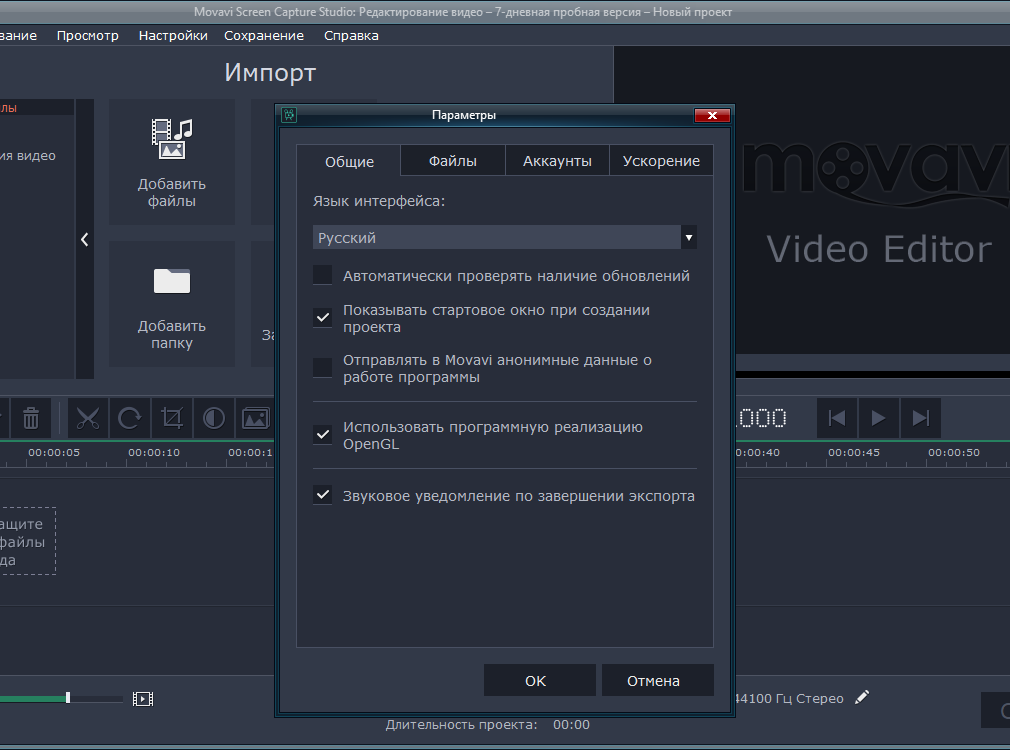Uncheck software OpenGL implementation
The image size is (1010, 750).
pos(323,434)
